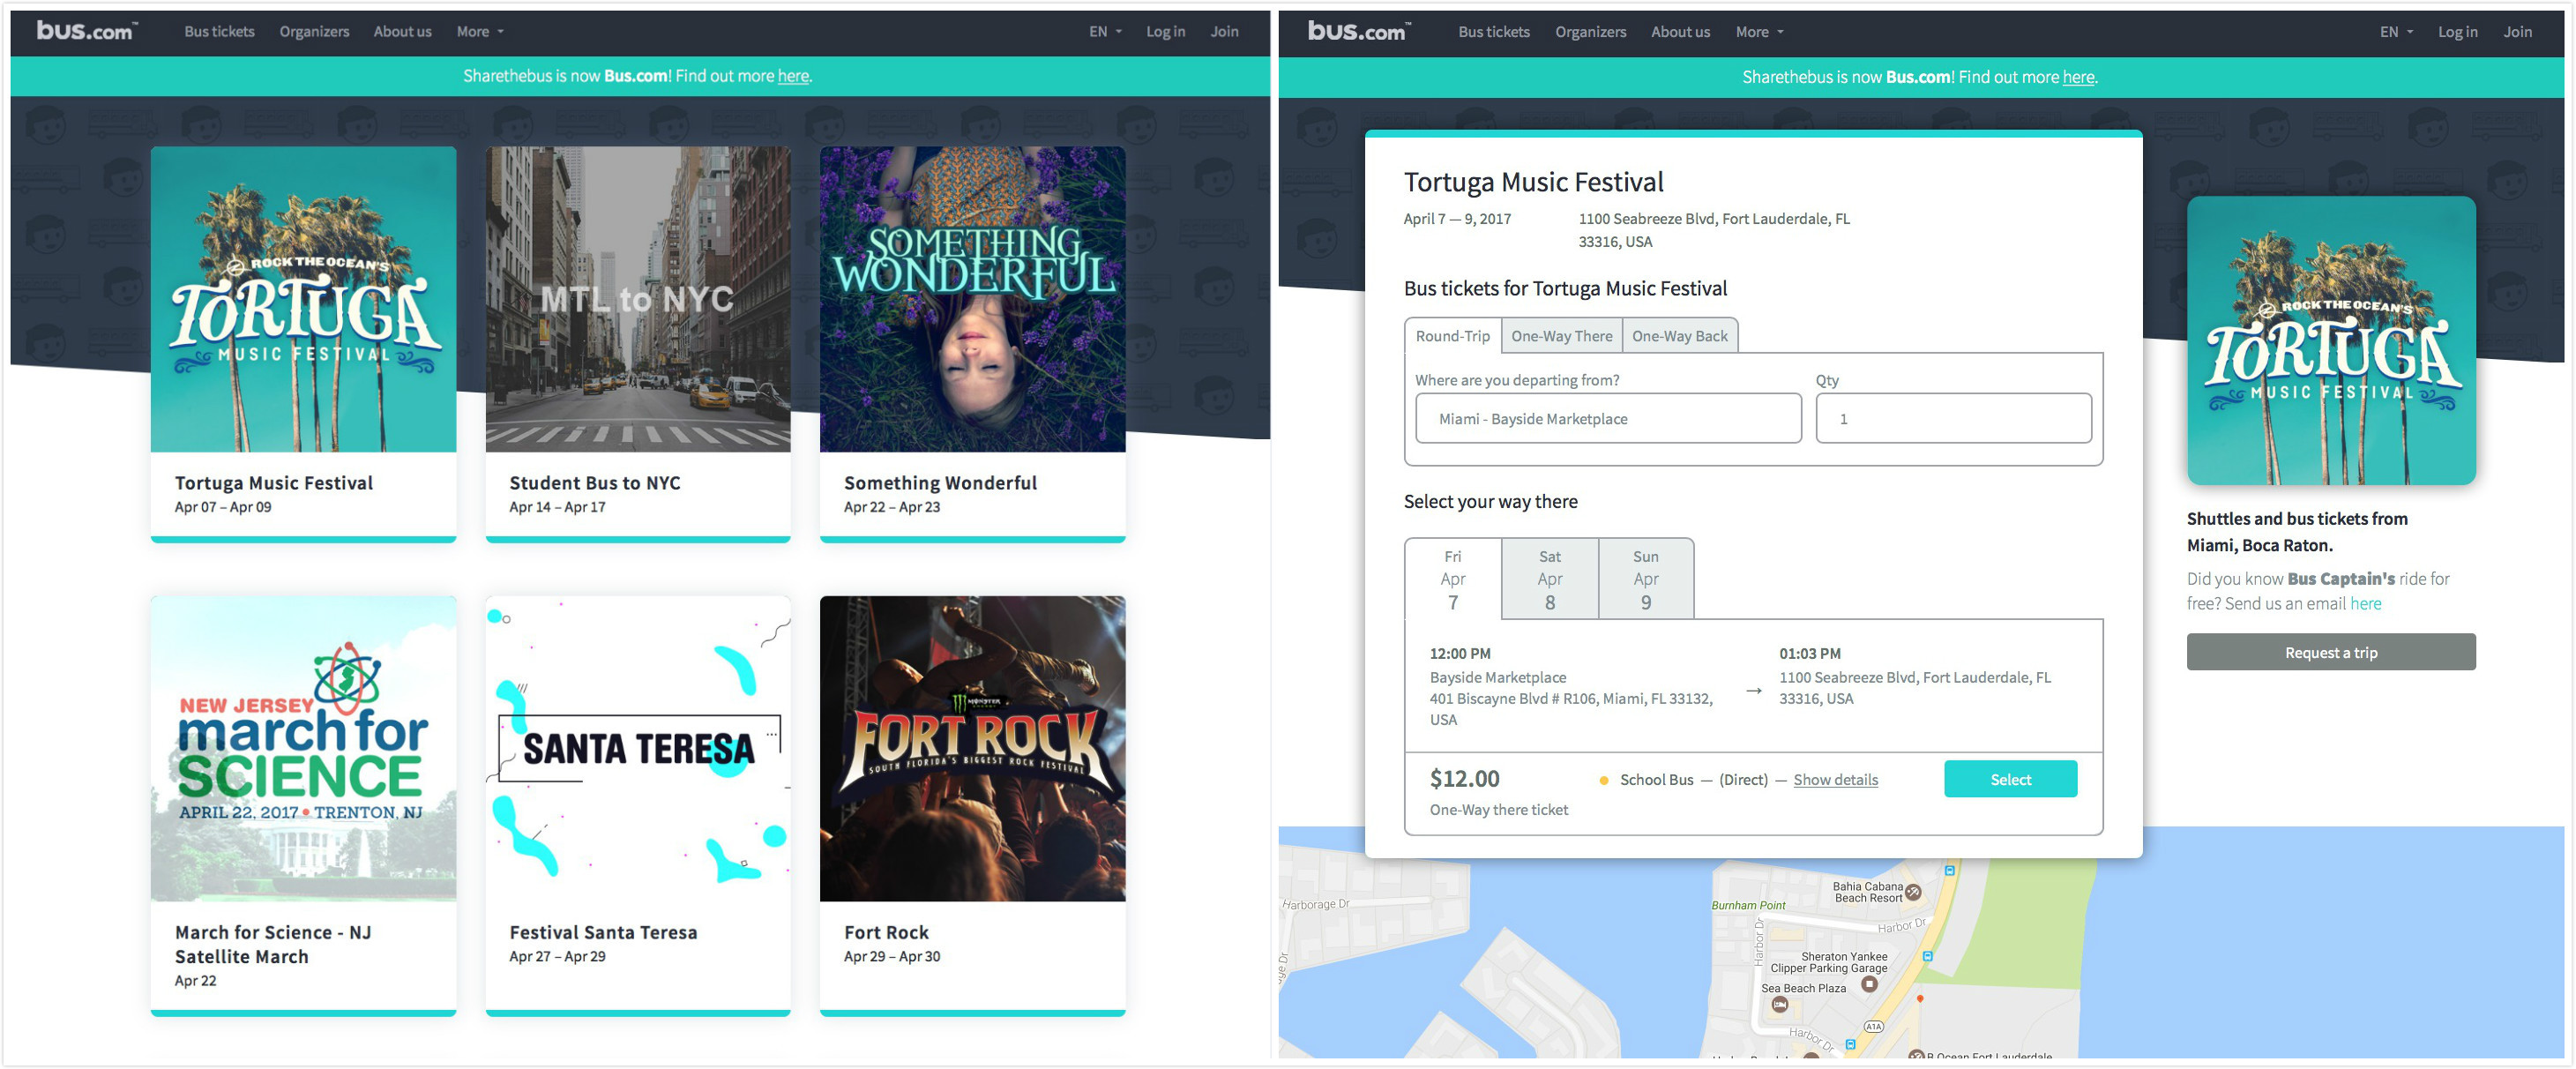Open MTL to NYC card image
This screenshot has width=2576, height=1069.
point(638,299)
